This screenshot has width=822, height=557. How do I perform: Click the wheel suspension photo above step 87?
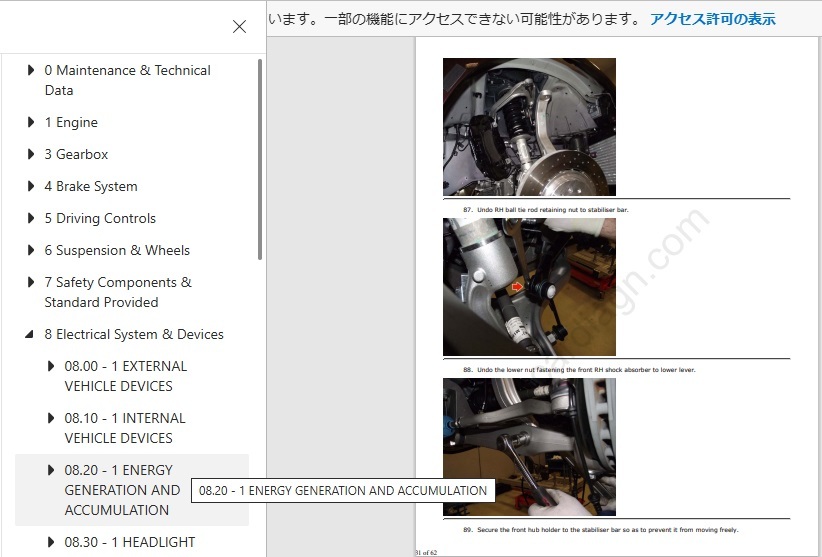pyautogui.click(x=529, y=127)
